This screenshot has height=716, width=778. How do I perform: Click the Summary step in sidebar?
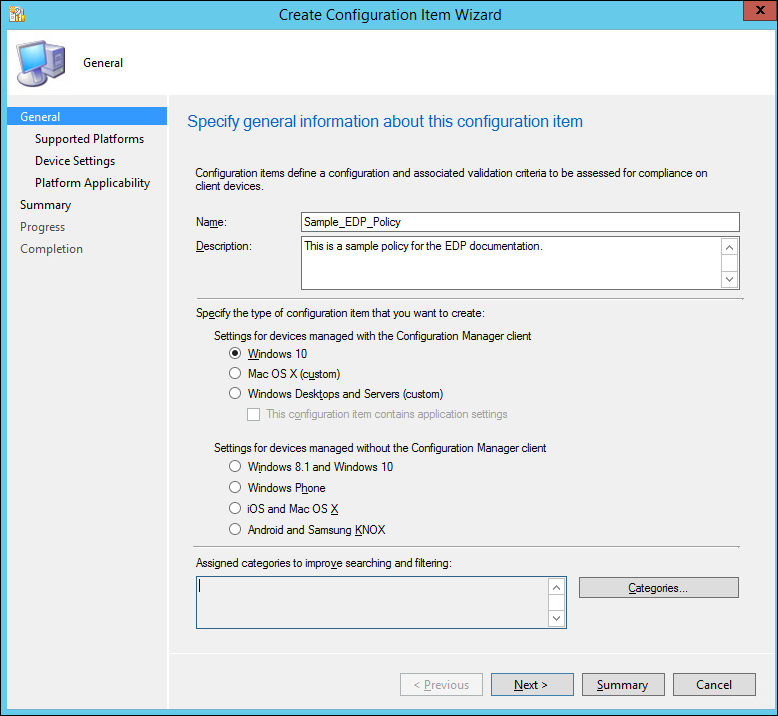[45, 205]
